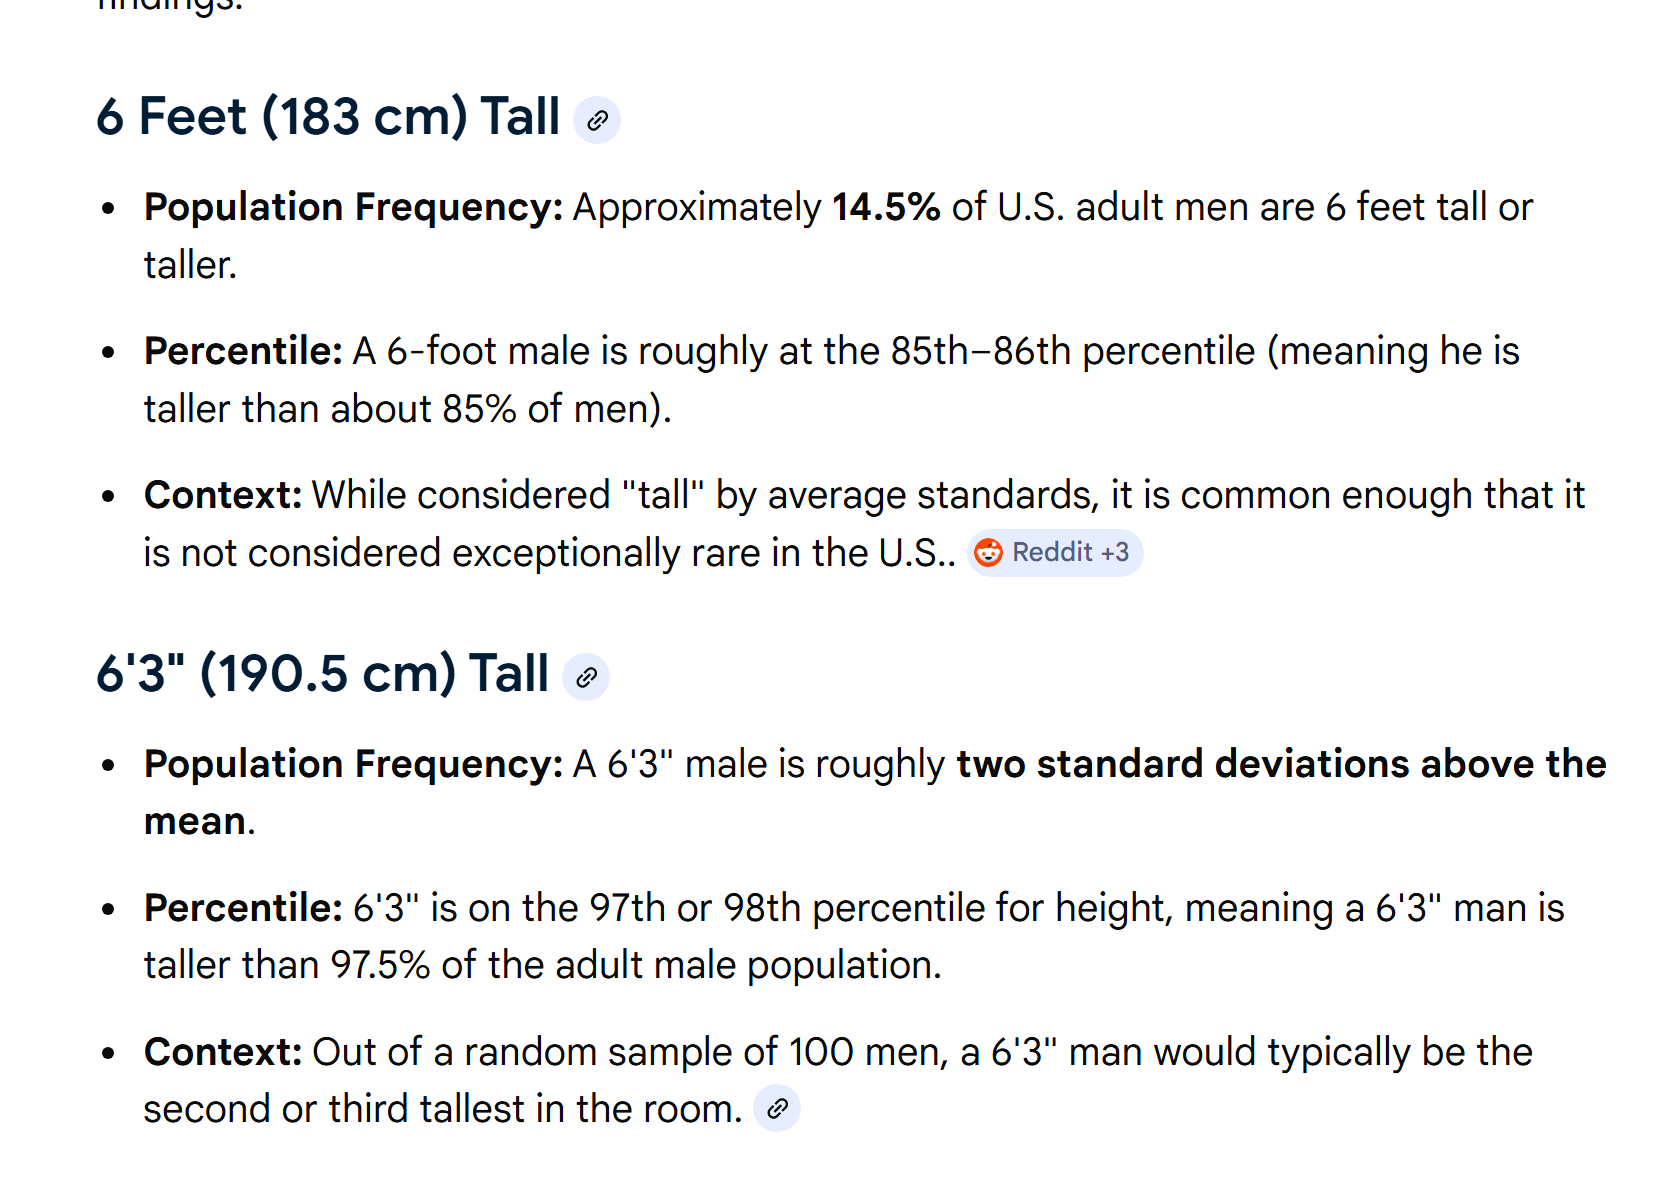The height and width of the screenshot is (1189, 1678).
Task: Click the "97.5%" value in the text
Action: pyautogui.click(x=380, y=965)
